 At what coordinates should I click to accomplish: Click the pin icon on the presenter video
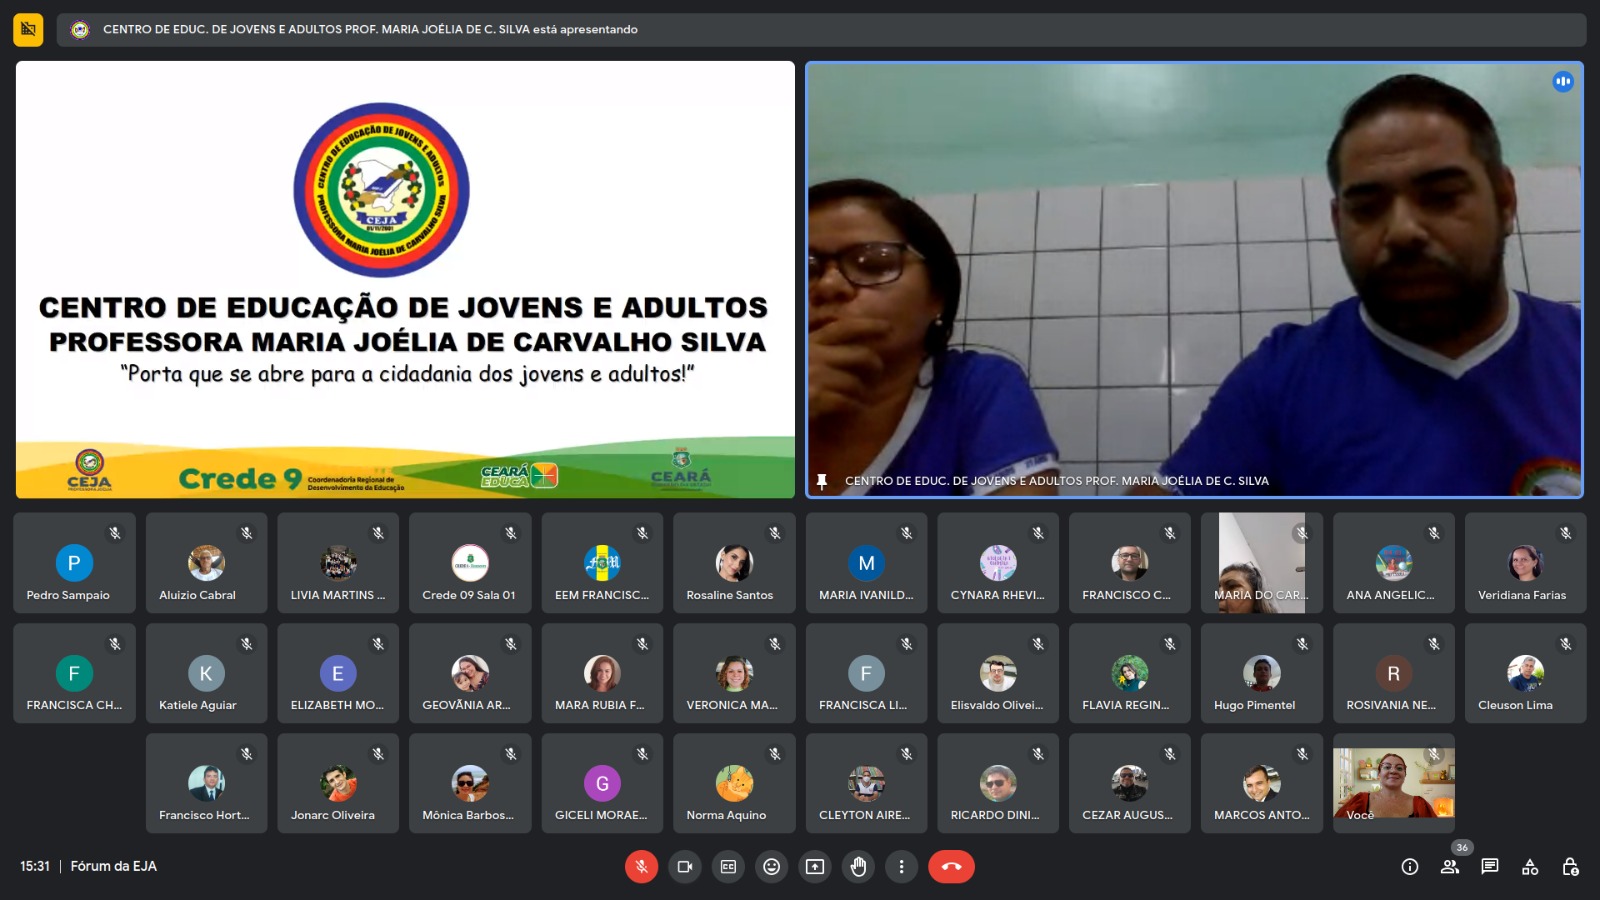pyautogui.click(x=822, y=481)
